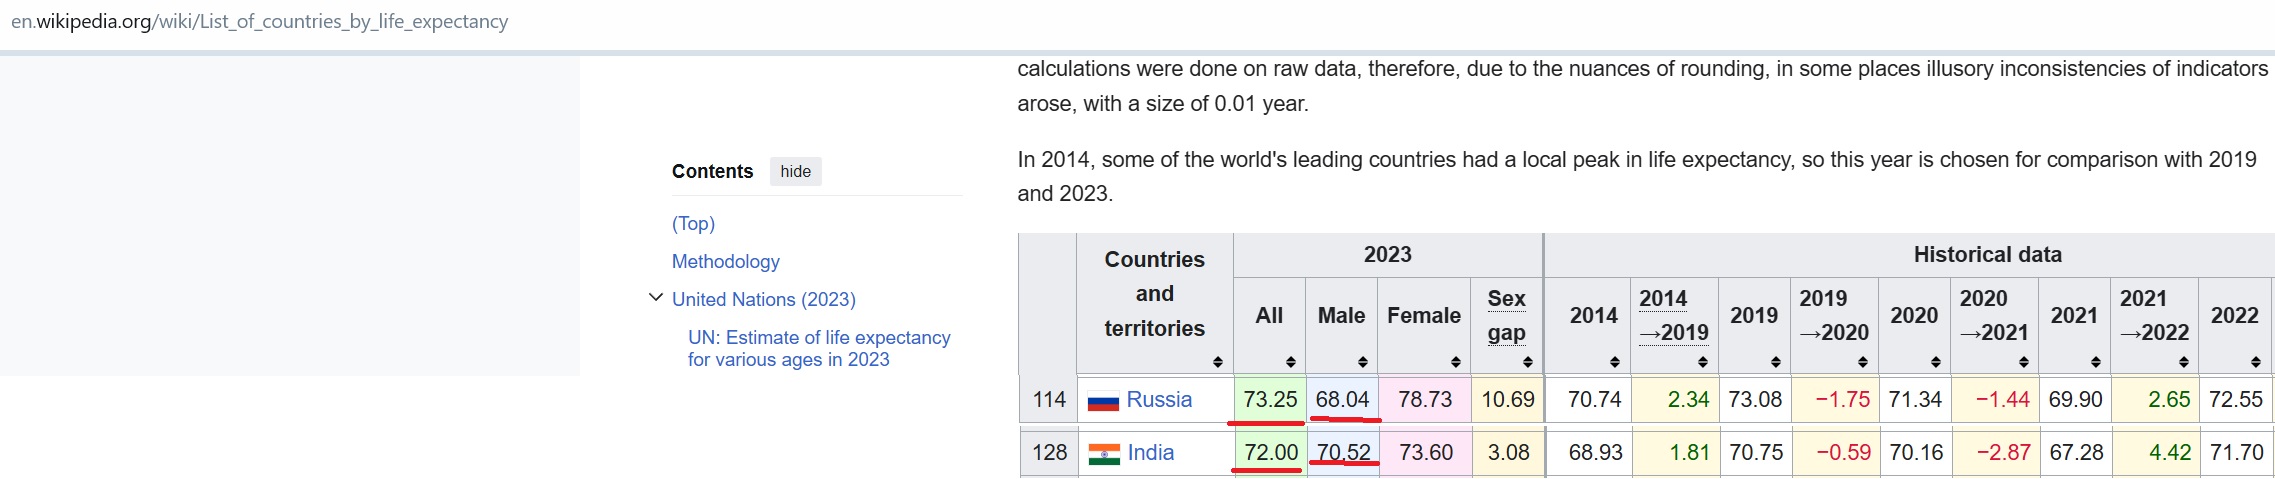
Task: Select India's 2021 value 67.28
Action: click(x=2077, y=452)
